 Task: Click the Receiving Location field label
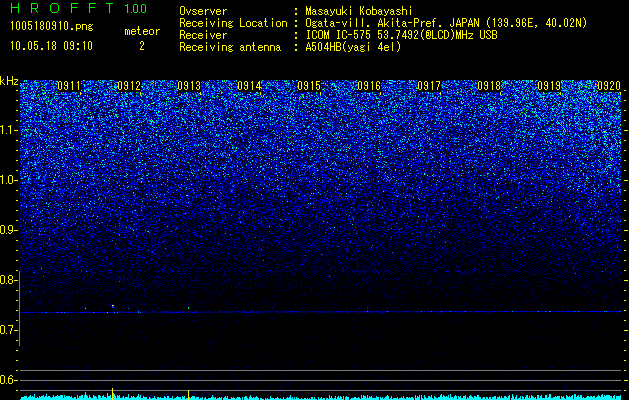(233, 23)
